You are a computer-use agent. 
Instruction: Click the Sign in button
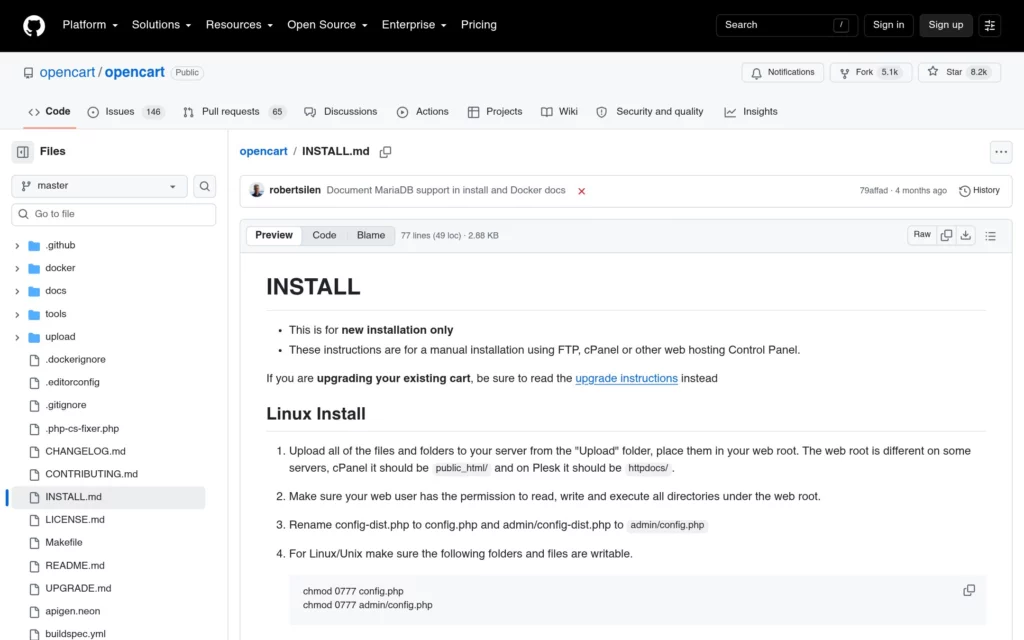[888, 25]
